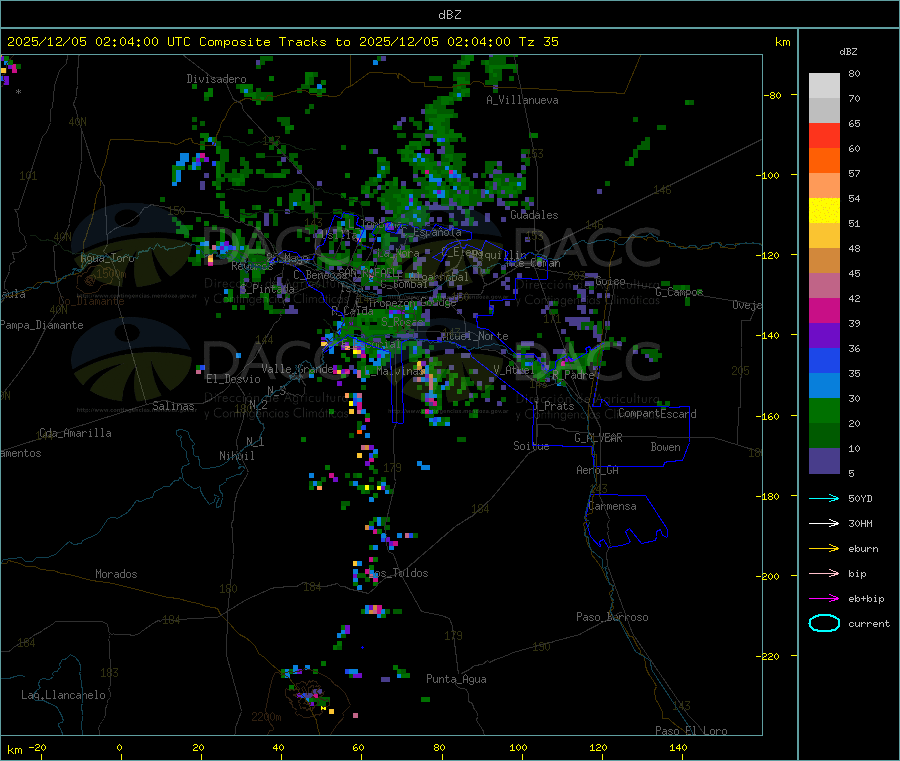Click the Paso_Barroso map label

[612, 617]
